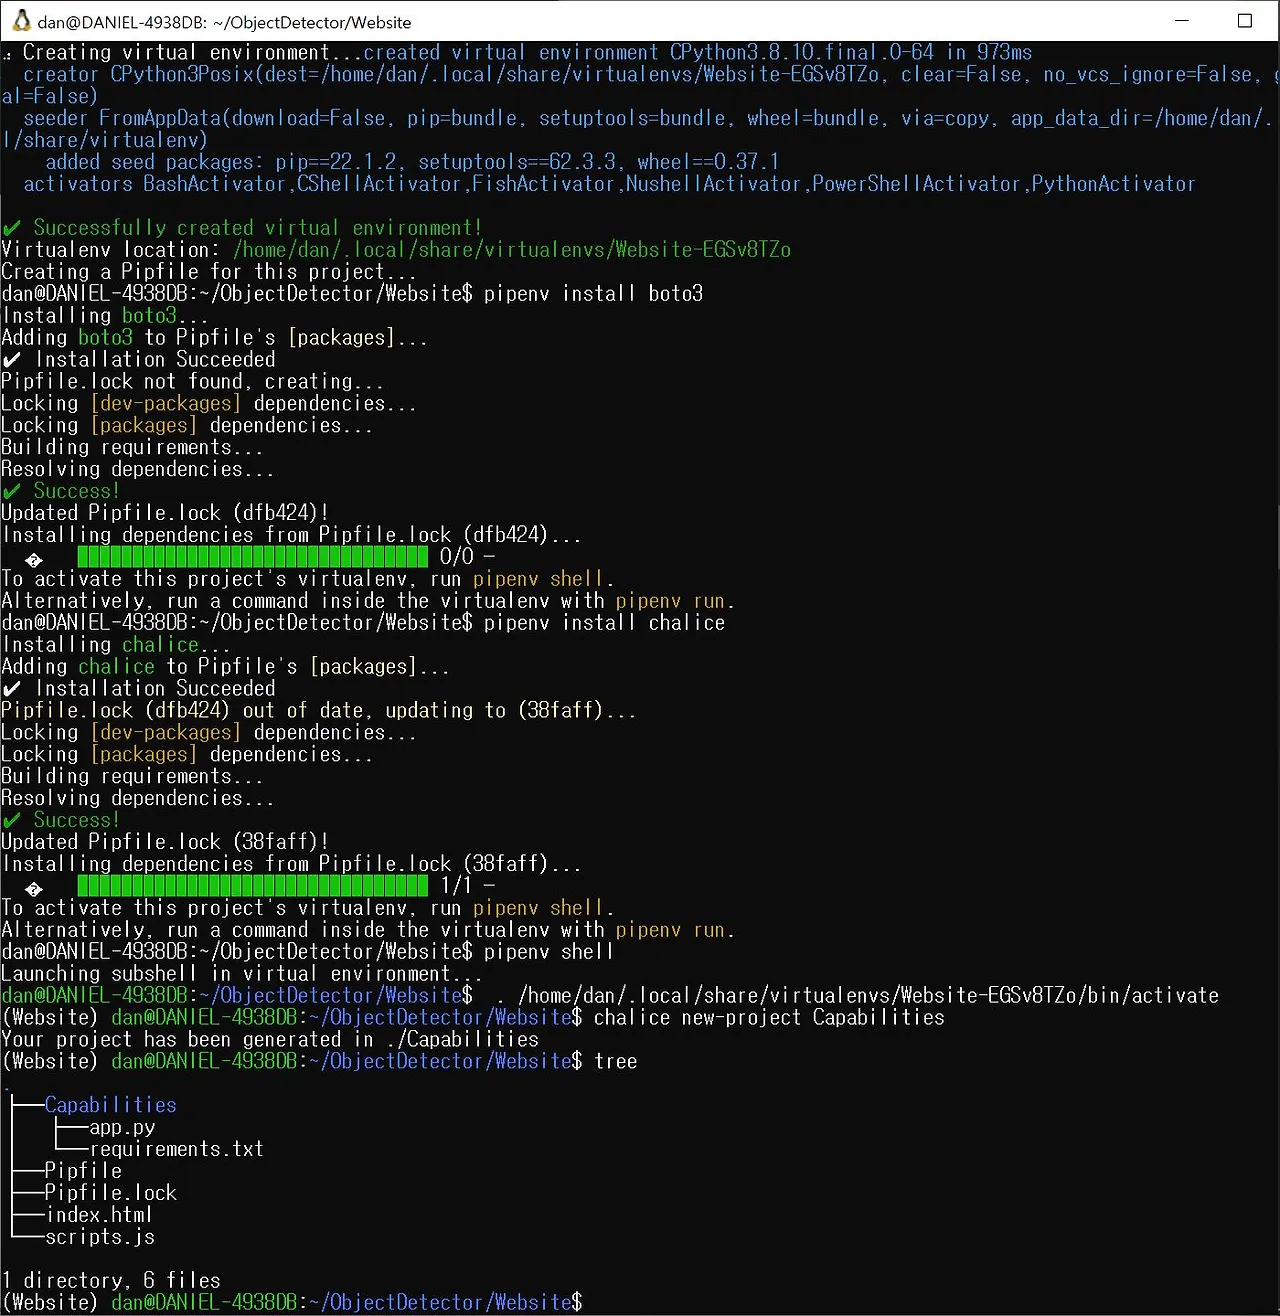1280x1316 pixels.
Task: Click 'Updated Pipfile.lock (dfb424)!' line
Action: tap(165, 513)
